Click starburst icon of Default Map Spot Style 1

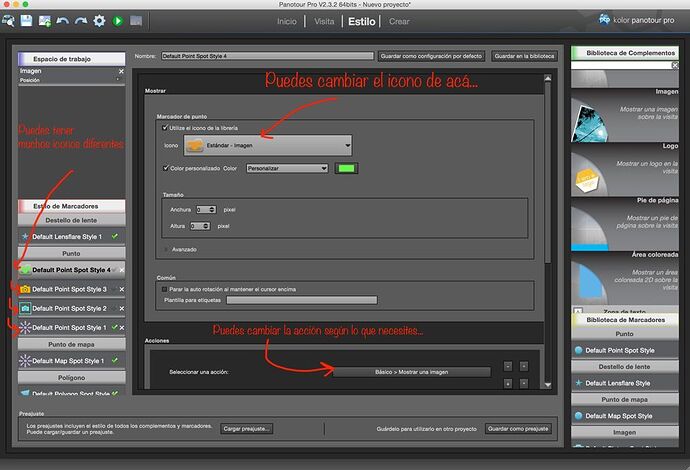pos(25,361)
